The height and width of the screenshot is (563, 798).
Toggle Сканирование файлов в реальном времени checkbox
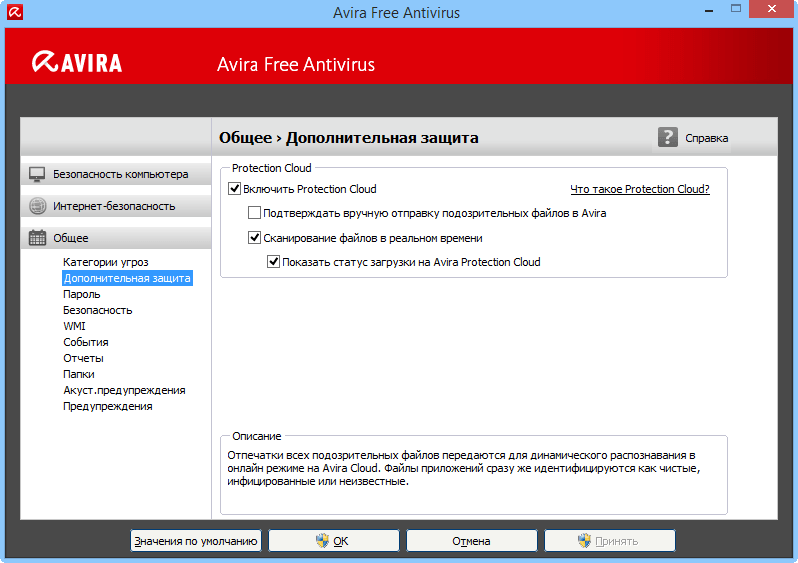pyautogui.click(x=254, y=238)
